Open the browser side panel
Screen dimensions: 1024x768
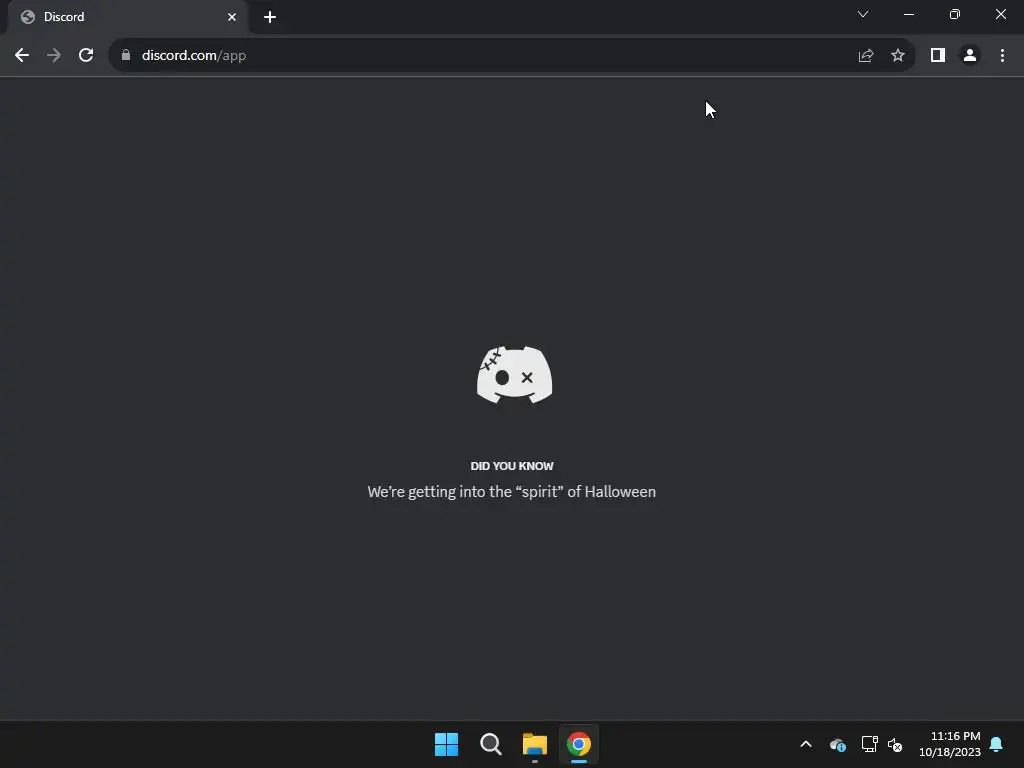click(938, 56)
